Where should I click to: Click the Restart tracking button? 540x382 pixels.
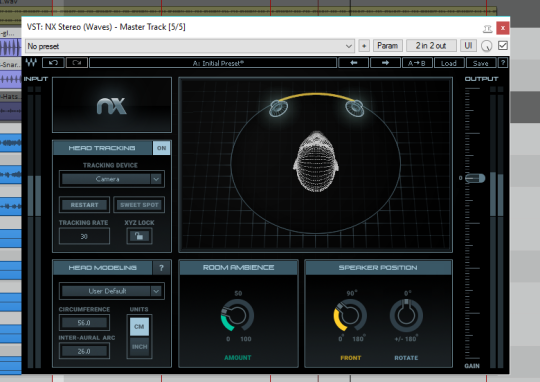(x=84, y=205)
